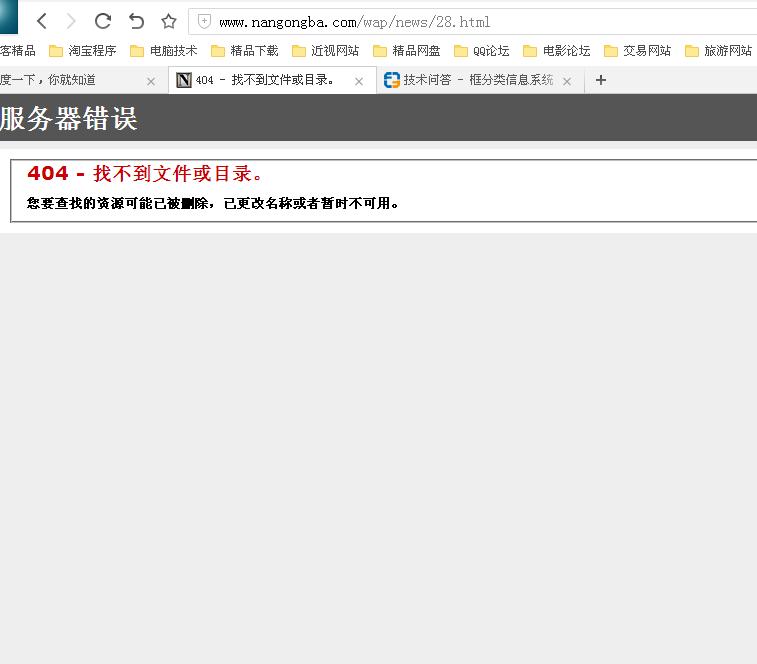
Task: Expand the 电影论坛 bookmark folder
Action: click(x=557, y=51)
